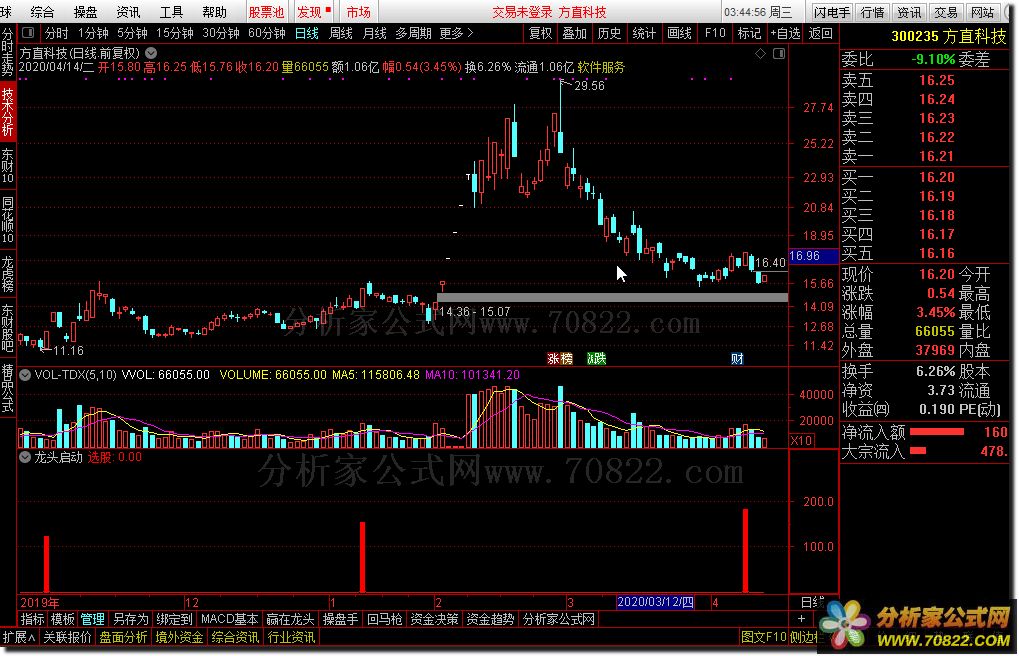Open the F10 company info
Viewport: 1019px width, 656px height.
point(715,33)
